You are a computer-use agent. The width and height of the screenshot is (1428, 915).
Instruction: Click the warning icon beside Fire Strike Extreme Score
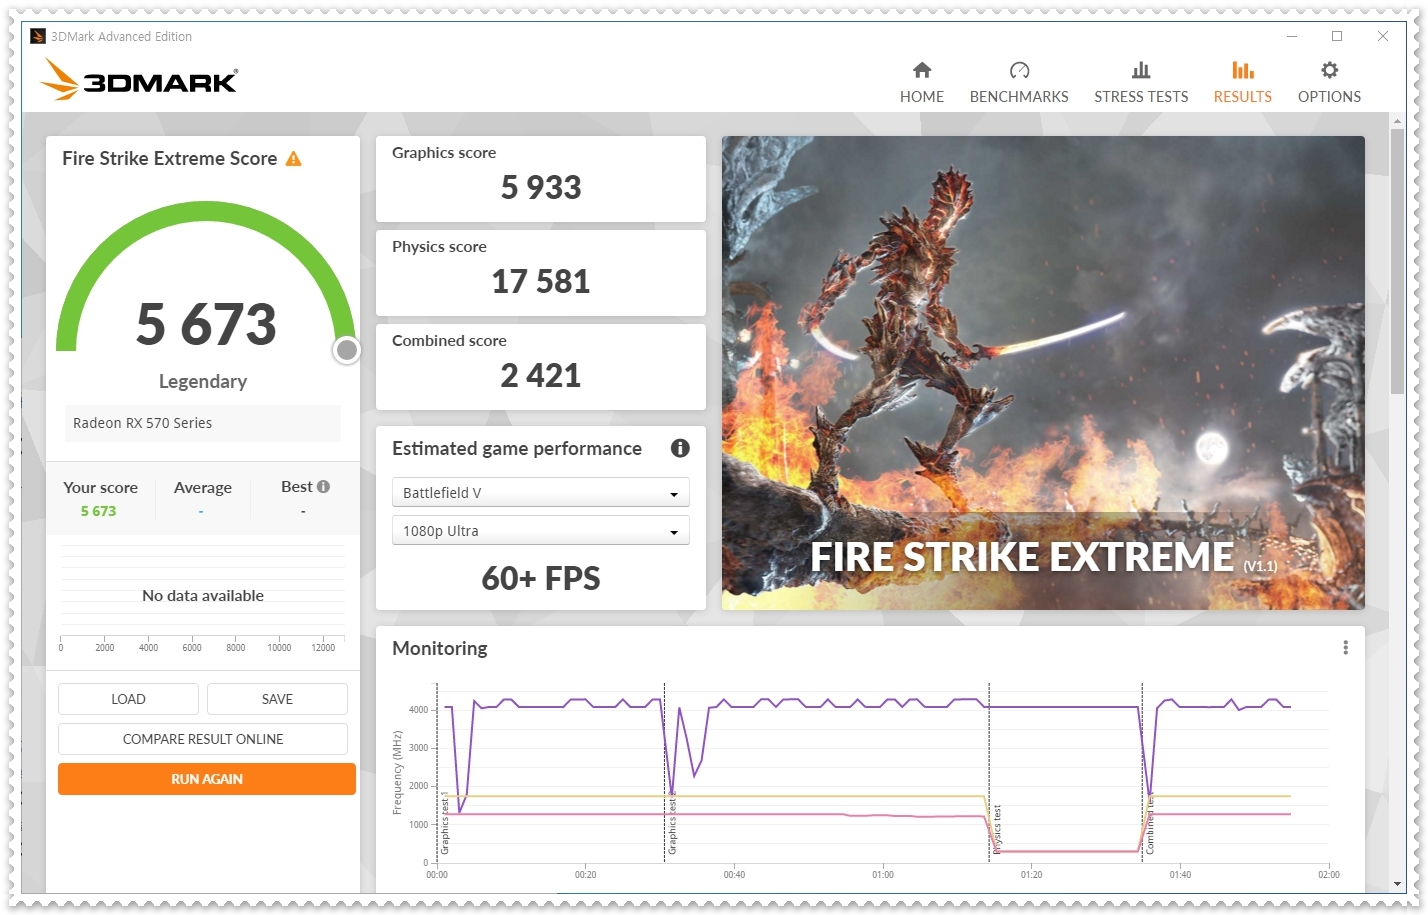294,159
